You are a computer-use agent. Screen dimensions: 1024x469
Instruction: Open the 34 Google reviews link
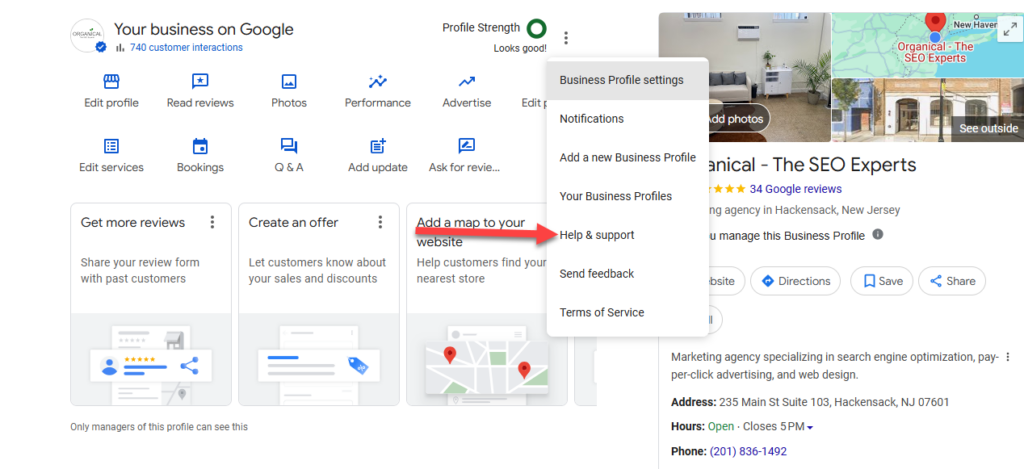pos(795,189)
